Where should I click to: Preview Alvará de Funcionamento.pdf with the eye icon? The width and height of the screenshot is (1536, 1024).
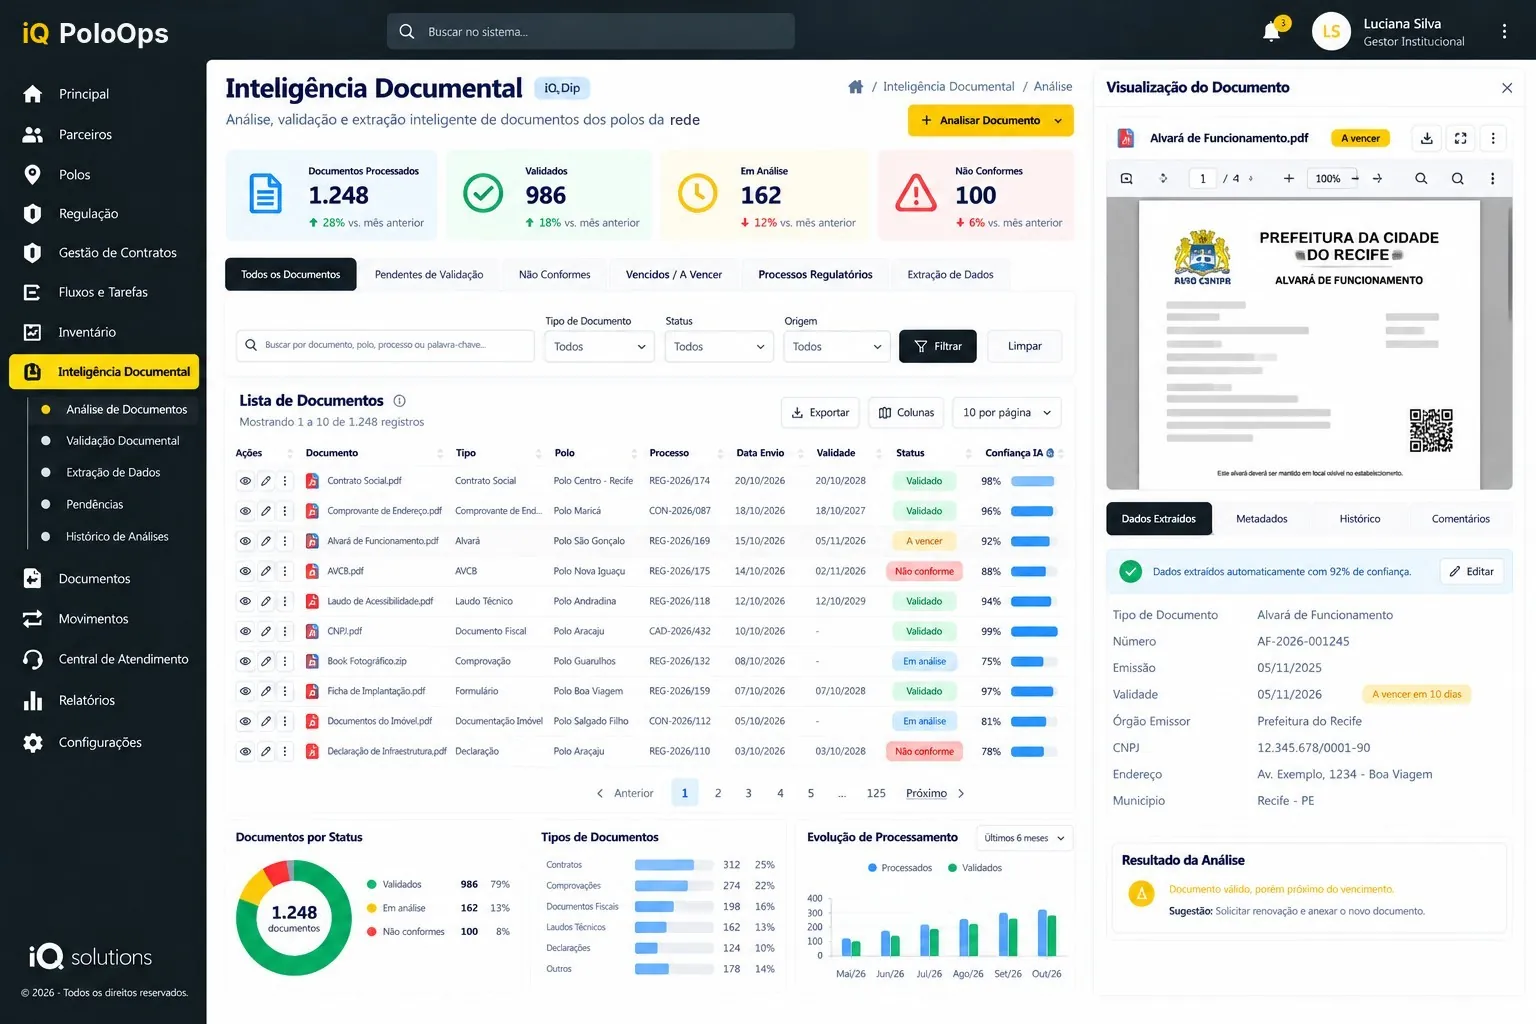coord(245,541)
